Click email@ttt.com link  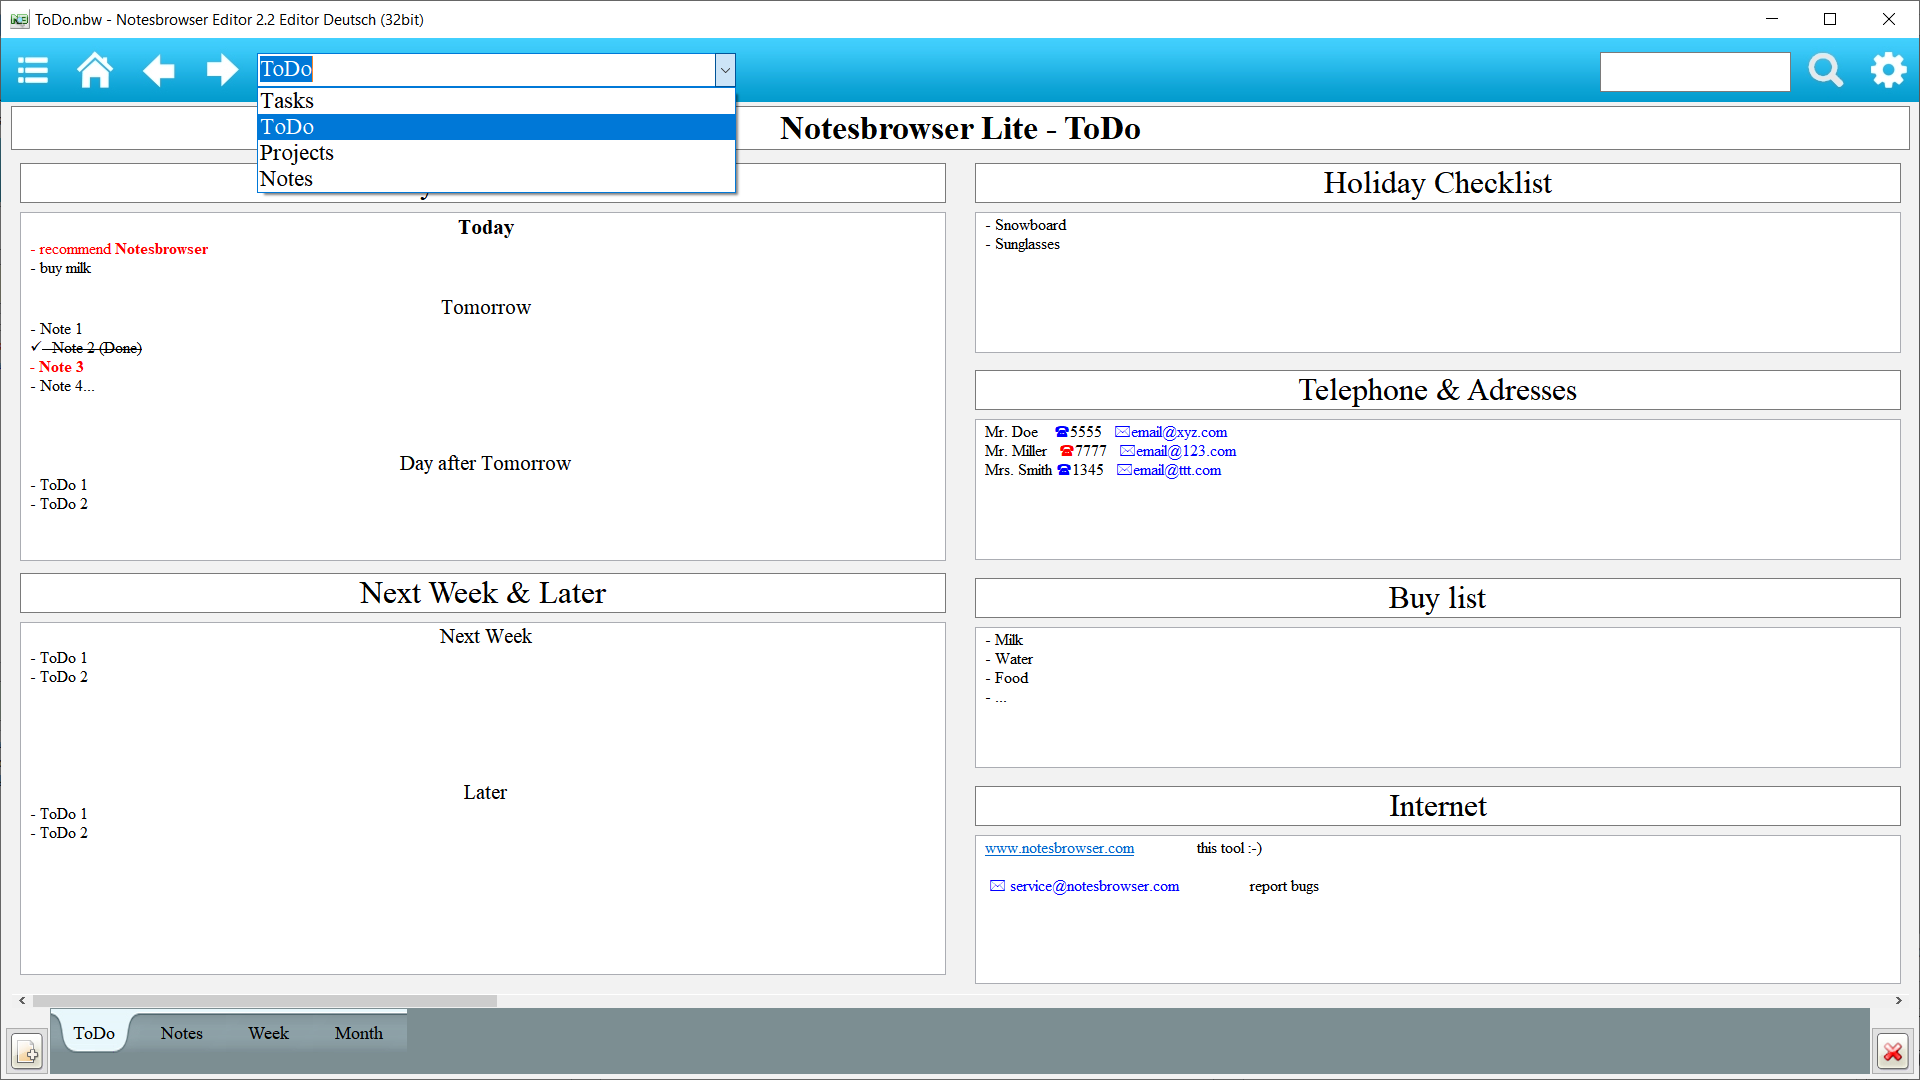pos(1177,470)
